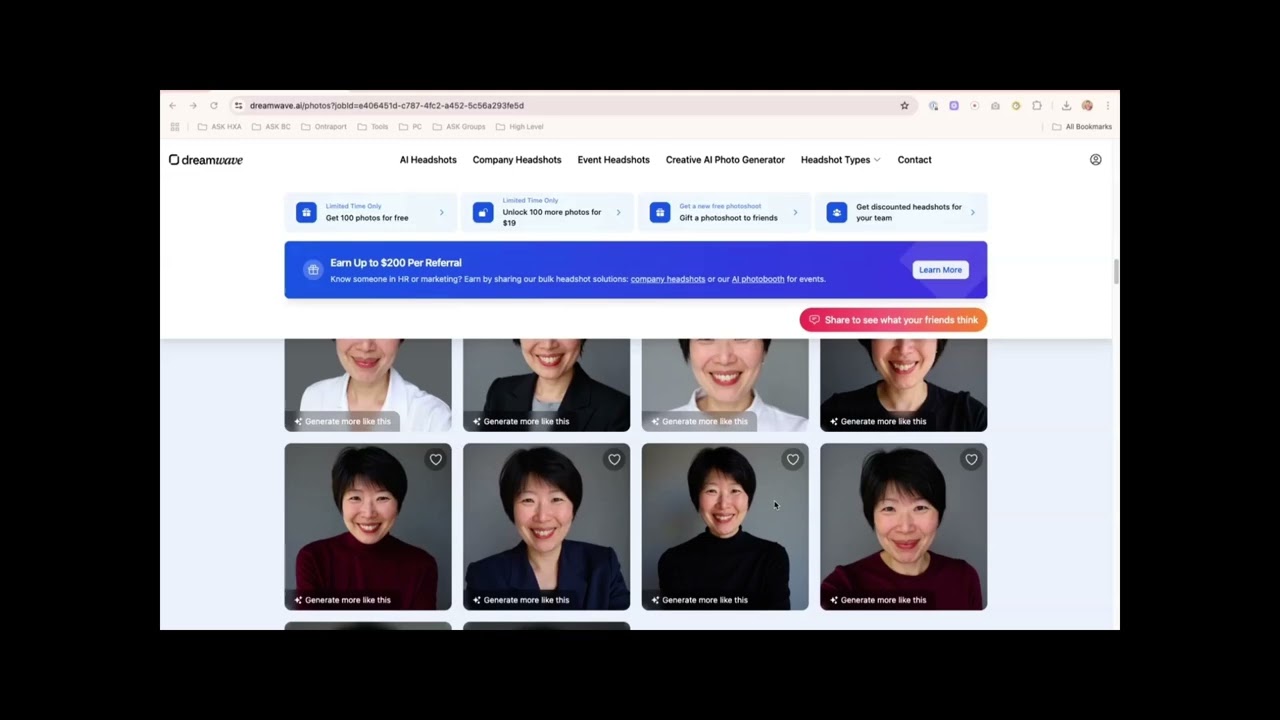1280x720 pixels.
Task: Click the dreamwave logo
Action: pyautogui.click(x=206, y=160)
